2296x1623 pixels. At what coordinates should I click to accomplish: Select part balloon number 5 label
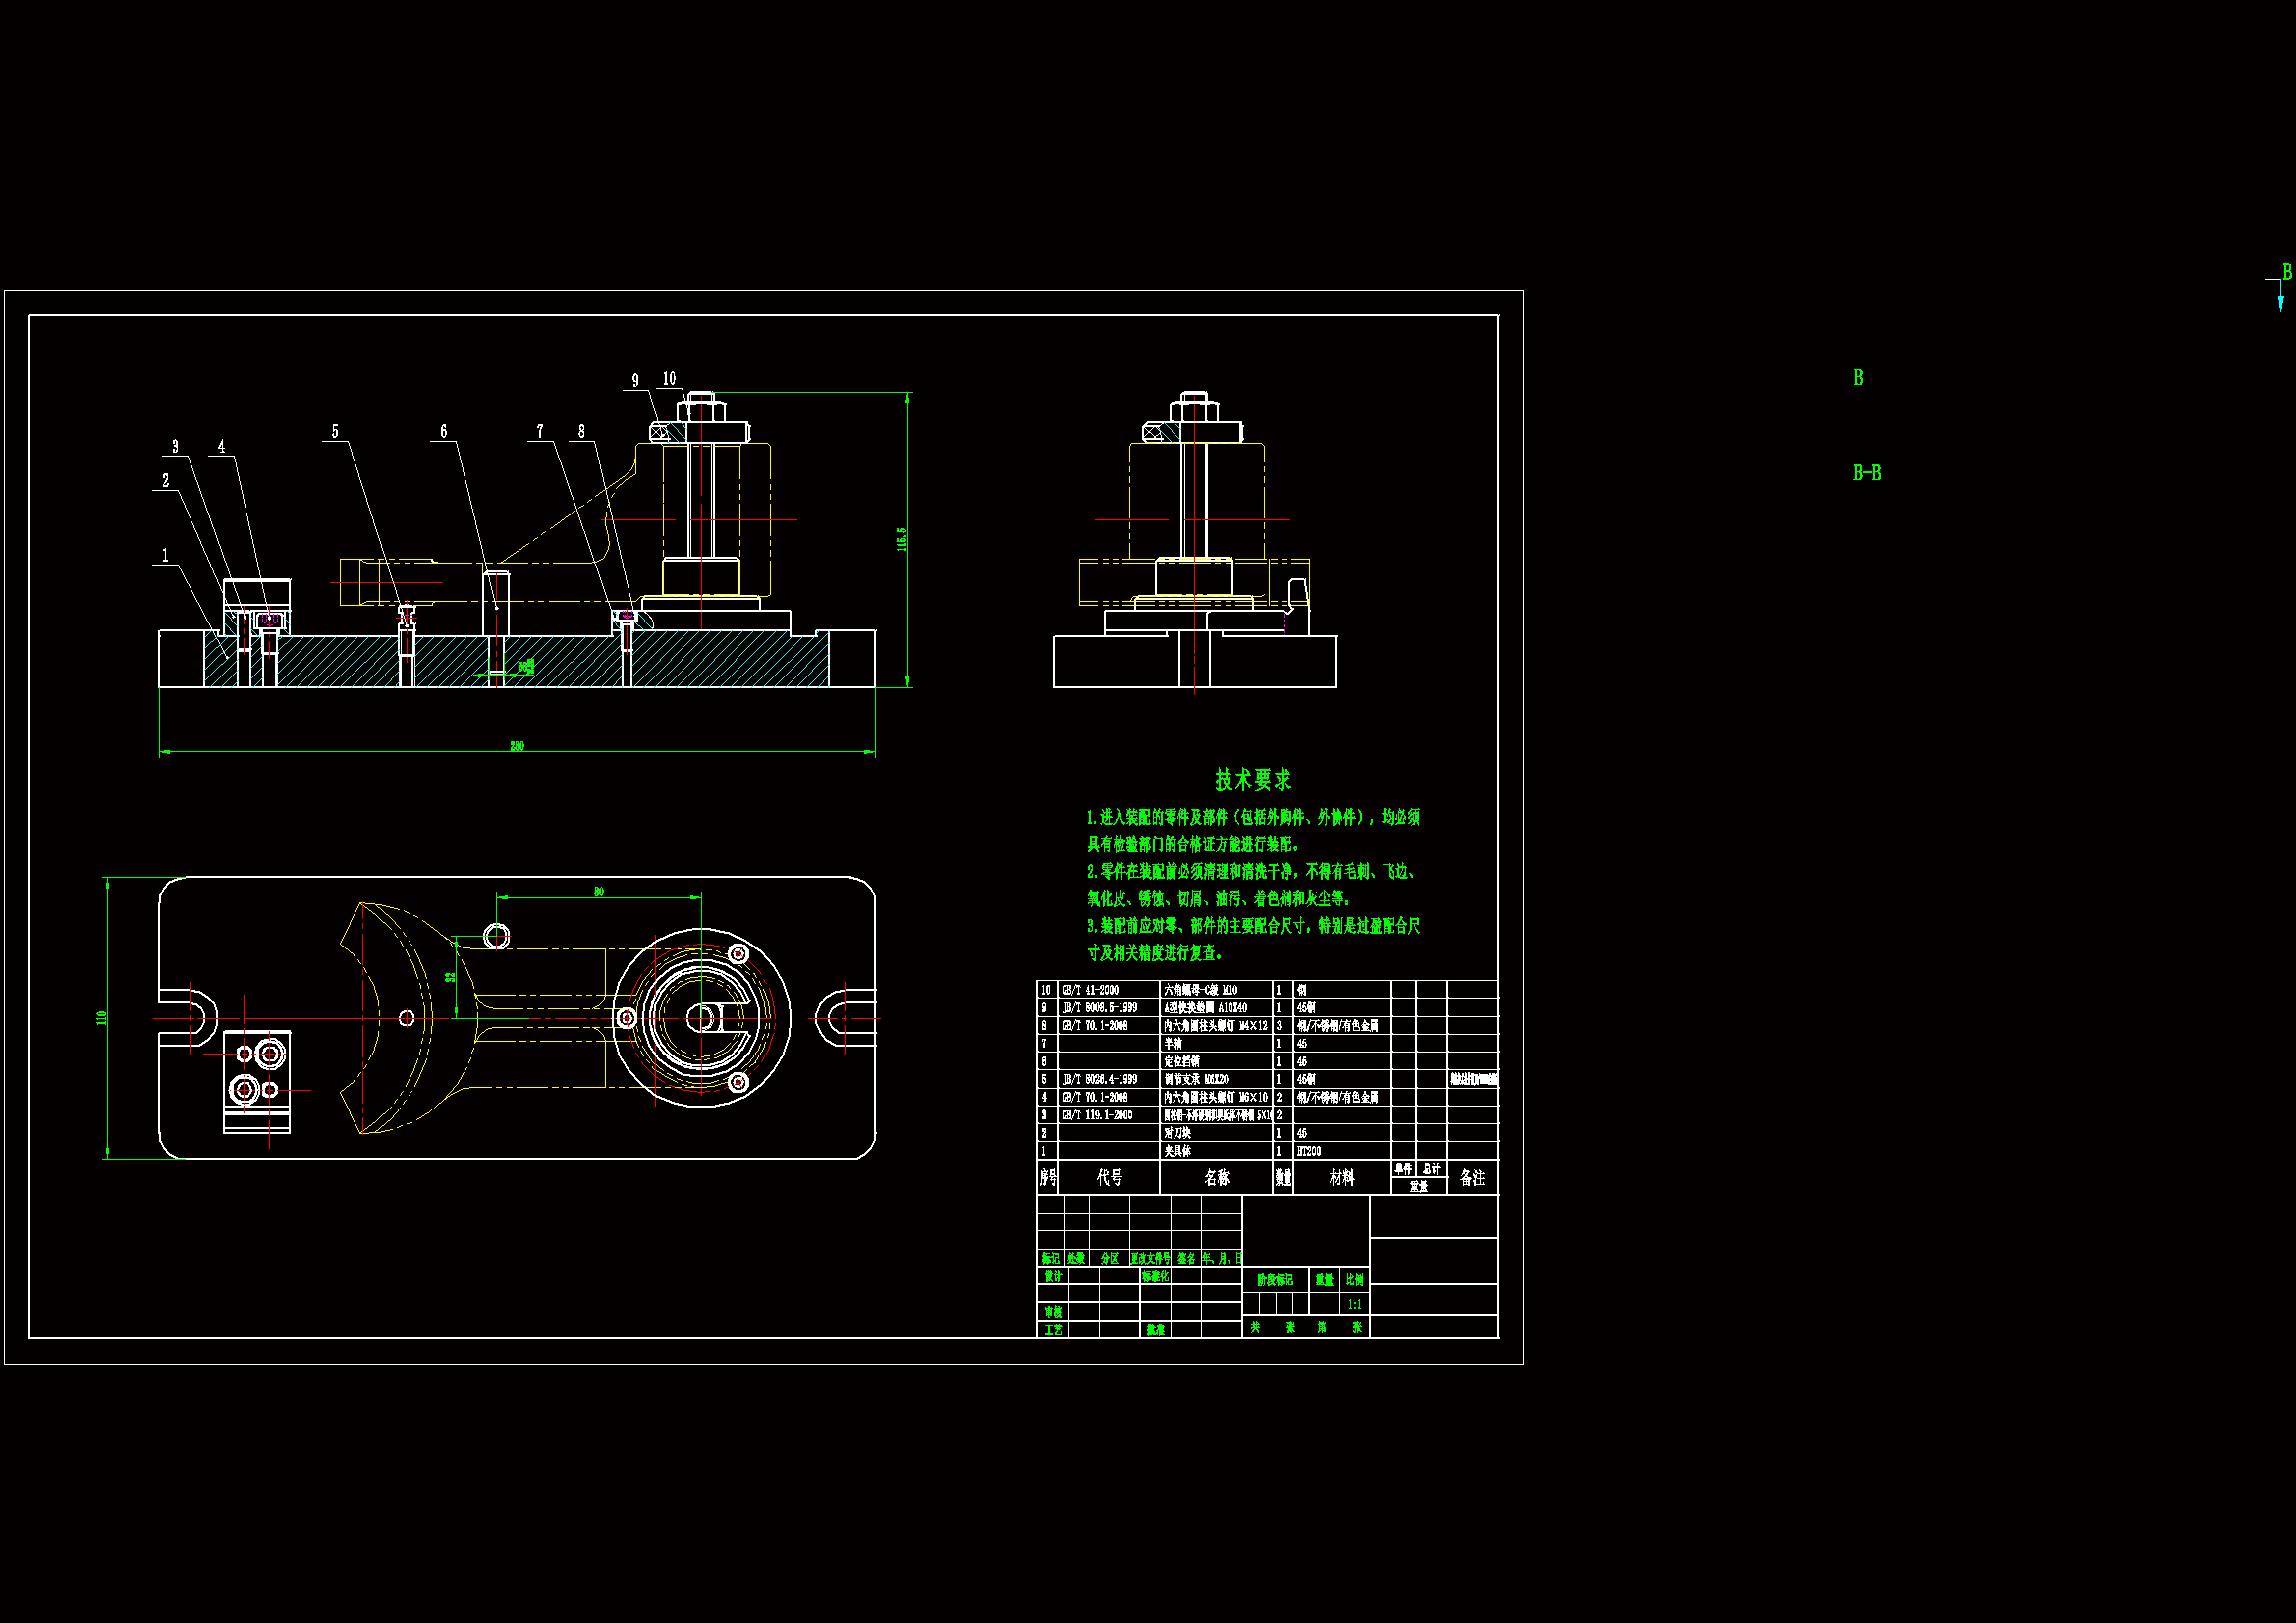[335, 432]
